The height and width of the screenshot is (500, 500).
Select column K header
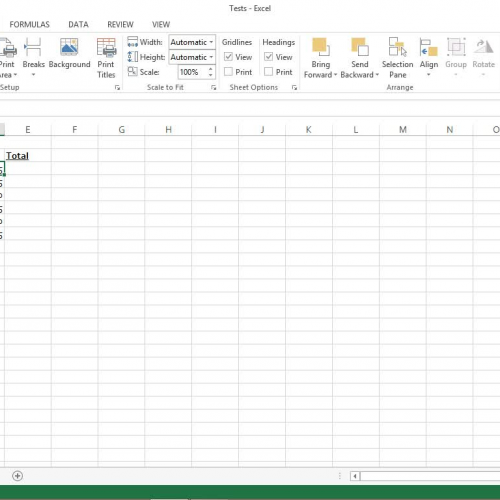click(x=309, y=130)
